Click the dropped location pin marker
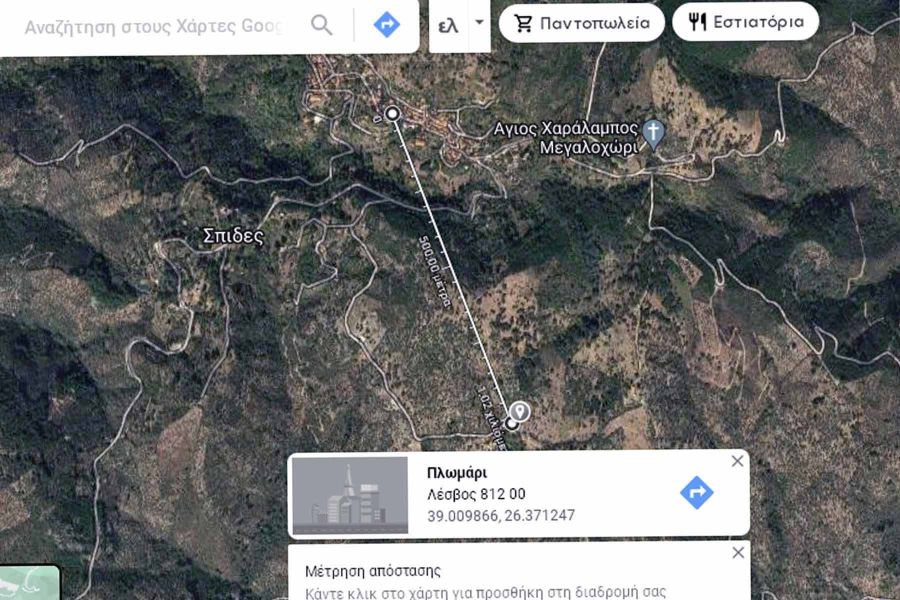The height and width of the screenshot is (600, 900). (519, 412)
